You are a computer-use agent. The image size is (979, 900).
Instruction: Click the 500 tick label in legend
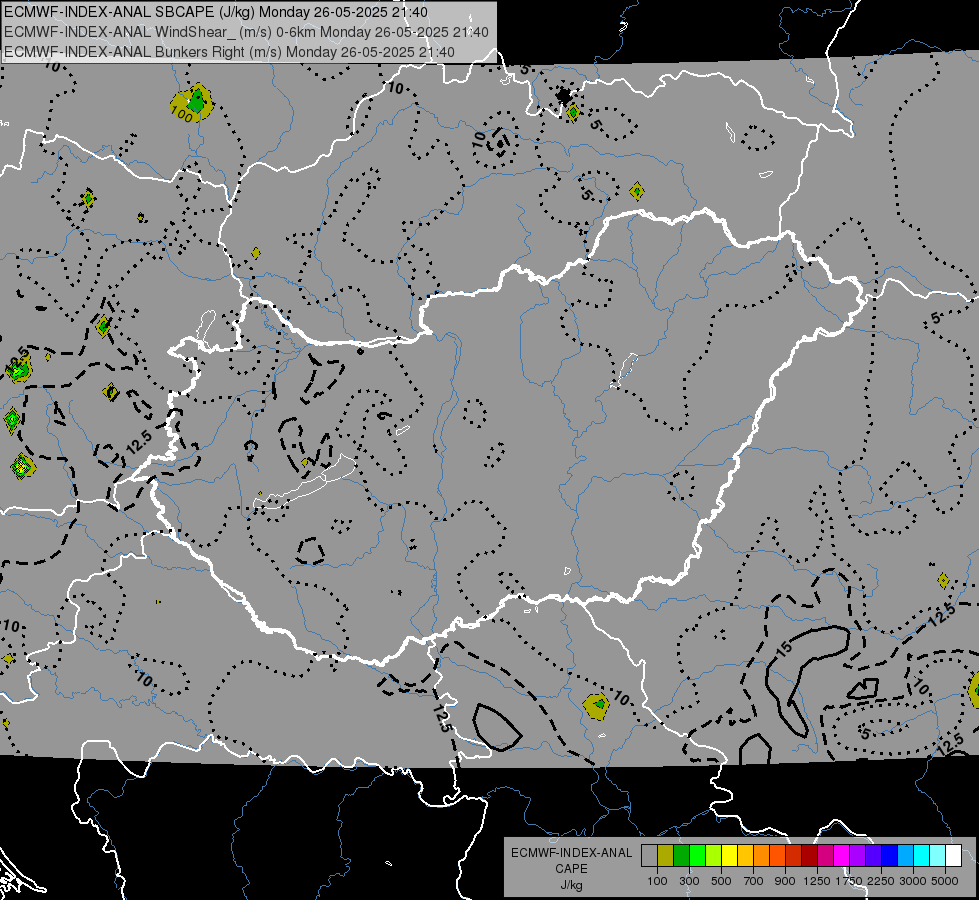(721, 881)
